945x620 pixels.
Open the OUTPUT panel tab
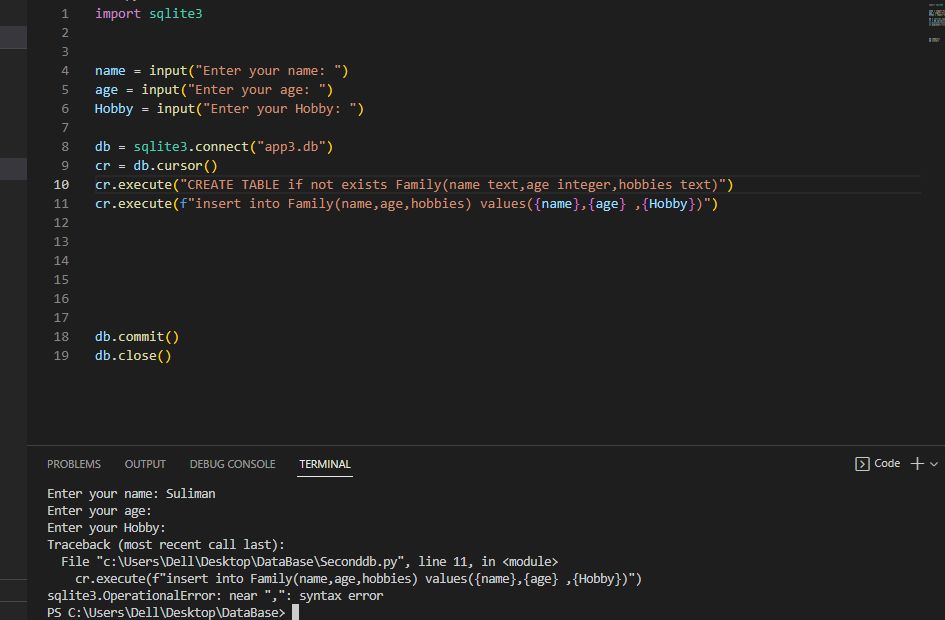click(145, 464)
